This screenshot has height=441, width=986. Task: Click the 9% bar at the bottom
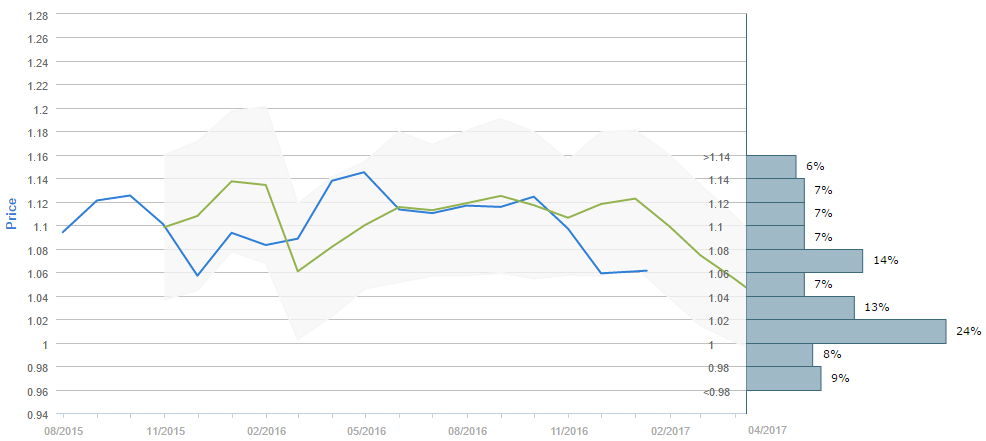click(x=784, y=378)
